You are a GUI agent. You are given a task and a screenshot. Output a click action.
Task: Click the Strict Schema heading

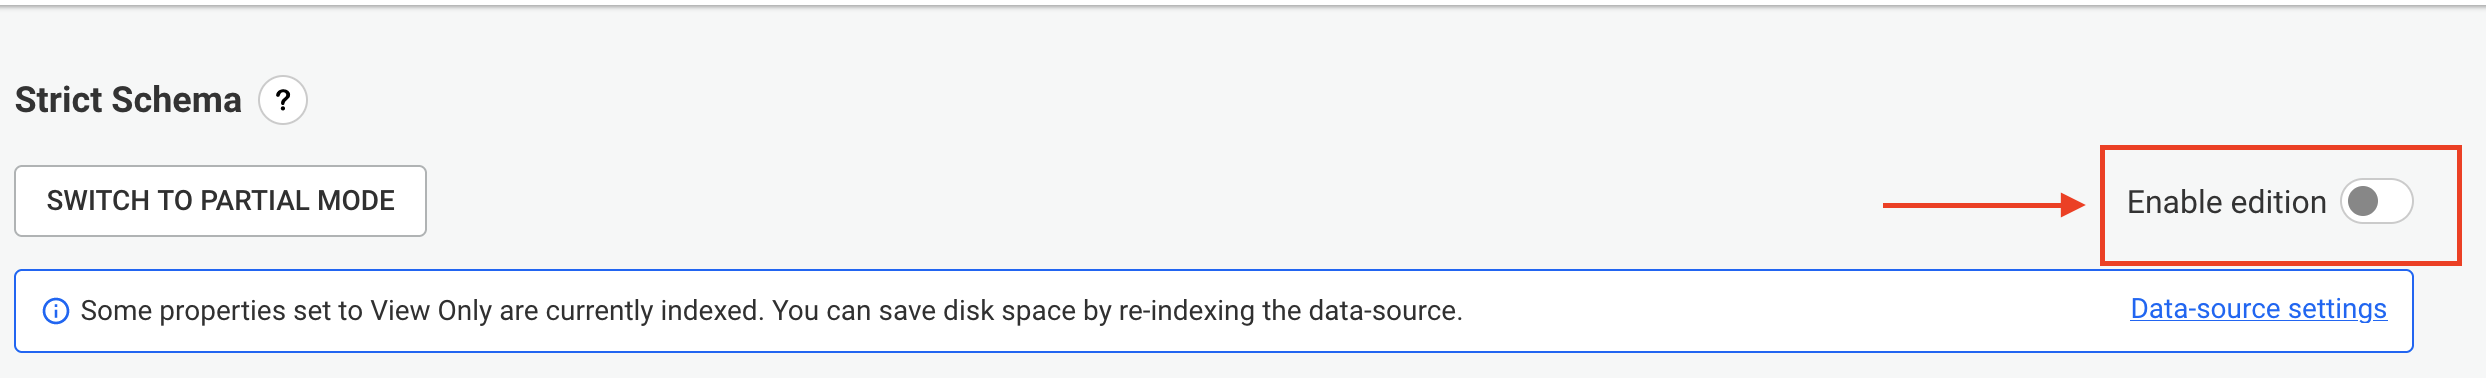point(128,100)
